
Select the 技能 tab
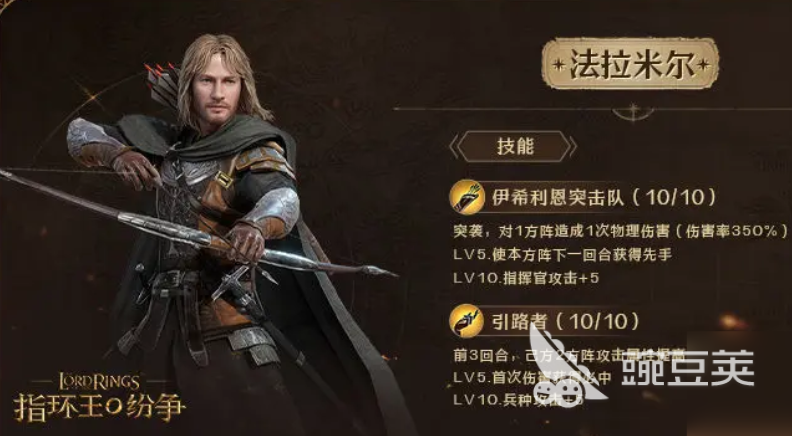[513, 147]
